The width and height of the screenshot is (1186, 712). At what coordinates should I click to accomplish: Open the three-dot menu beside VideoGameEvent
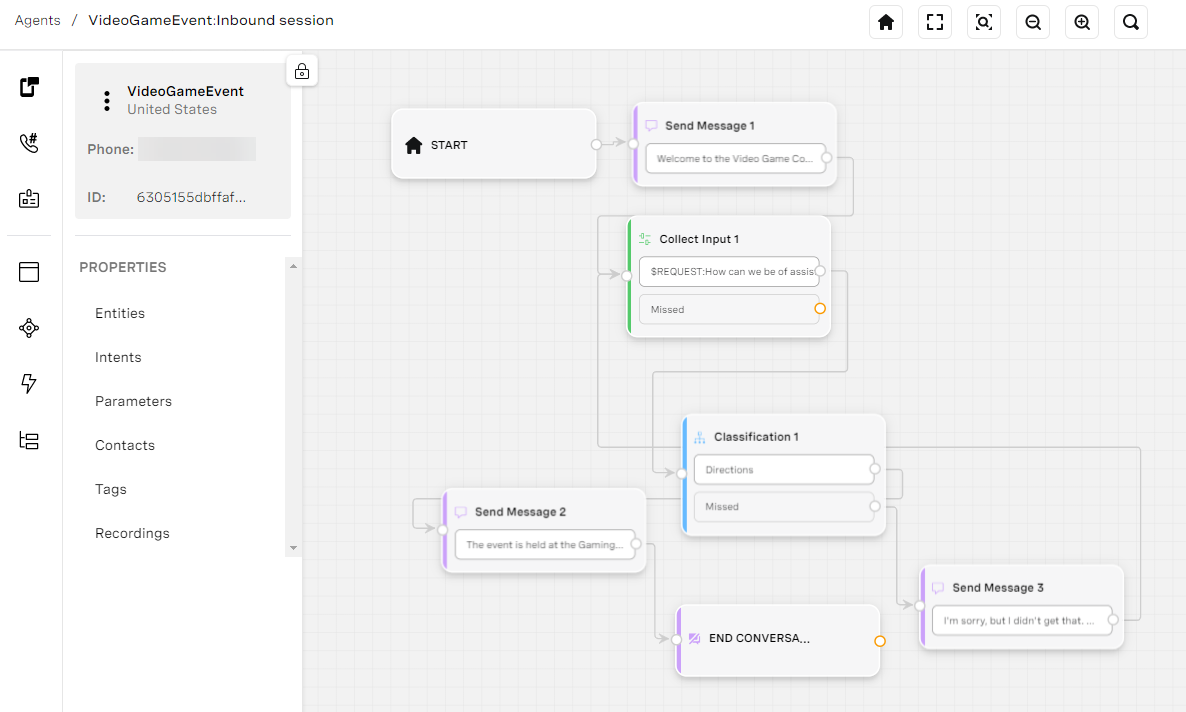pos(107,101)
